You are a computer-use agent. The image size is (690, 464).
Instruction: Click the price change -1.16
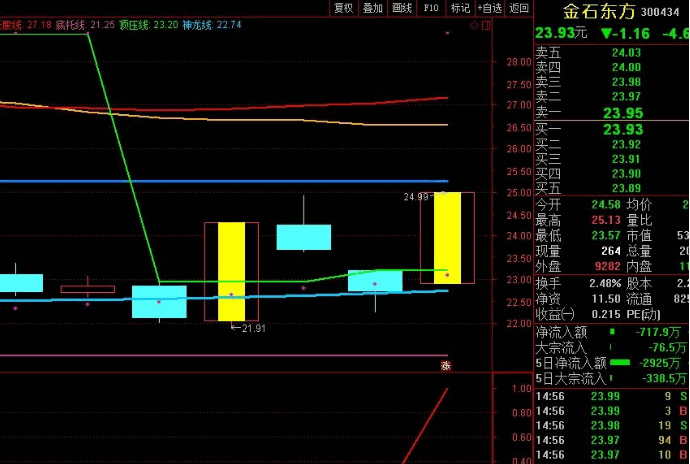(x=625, y=33)
